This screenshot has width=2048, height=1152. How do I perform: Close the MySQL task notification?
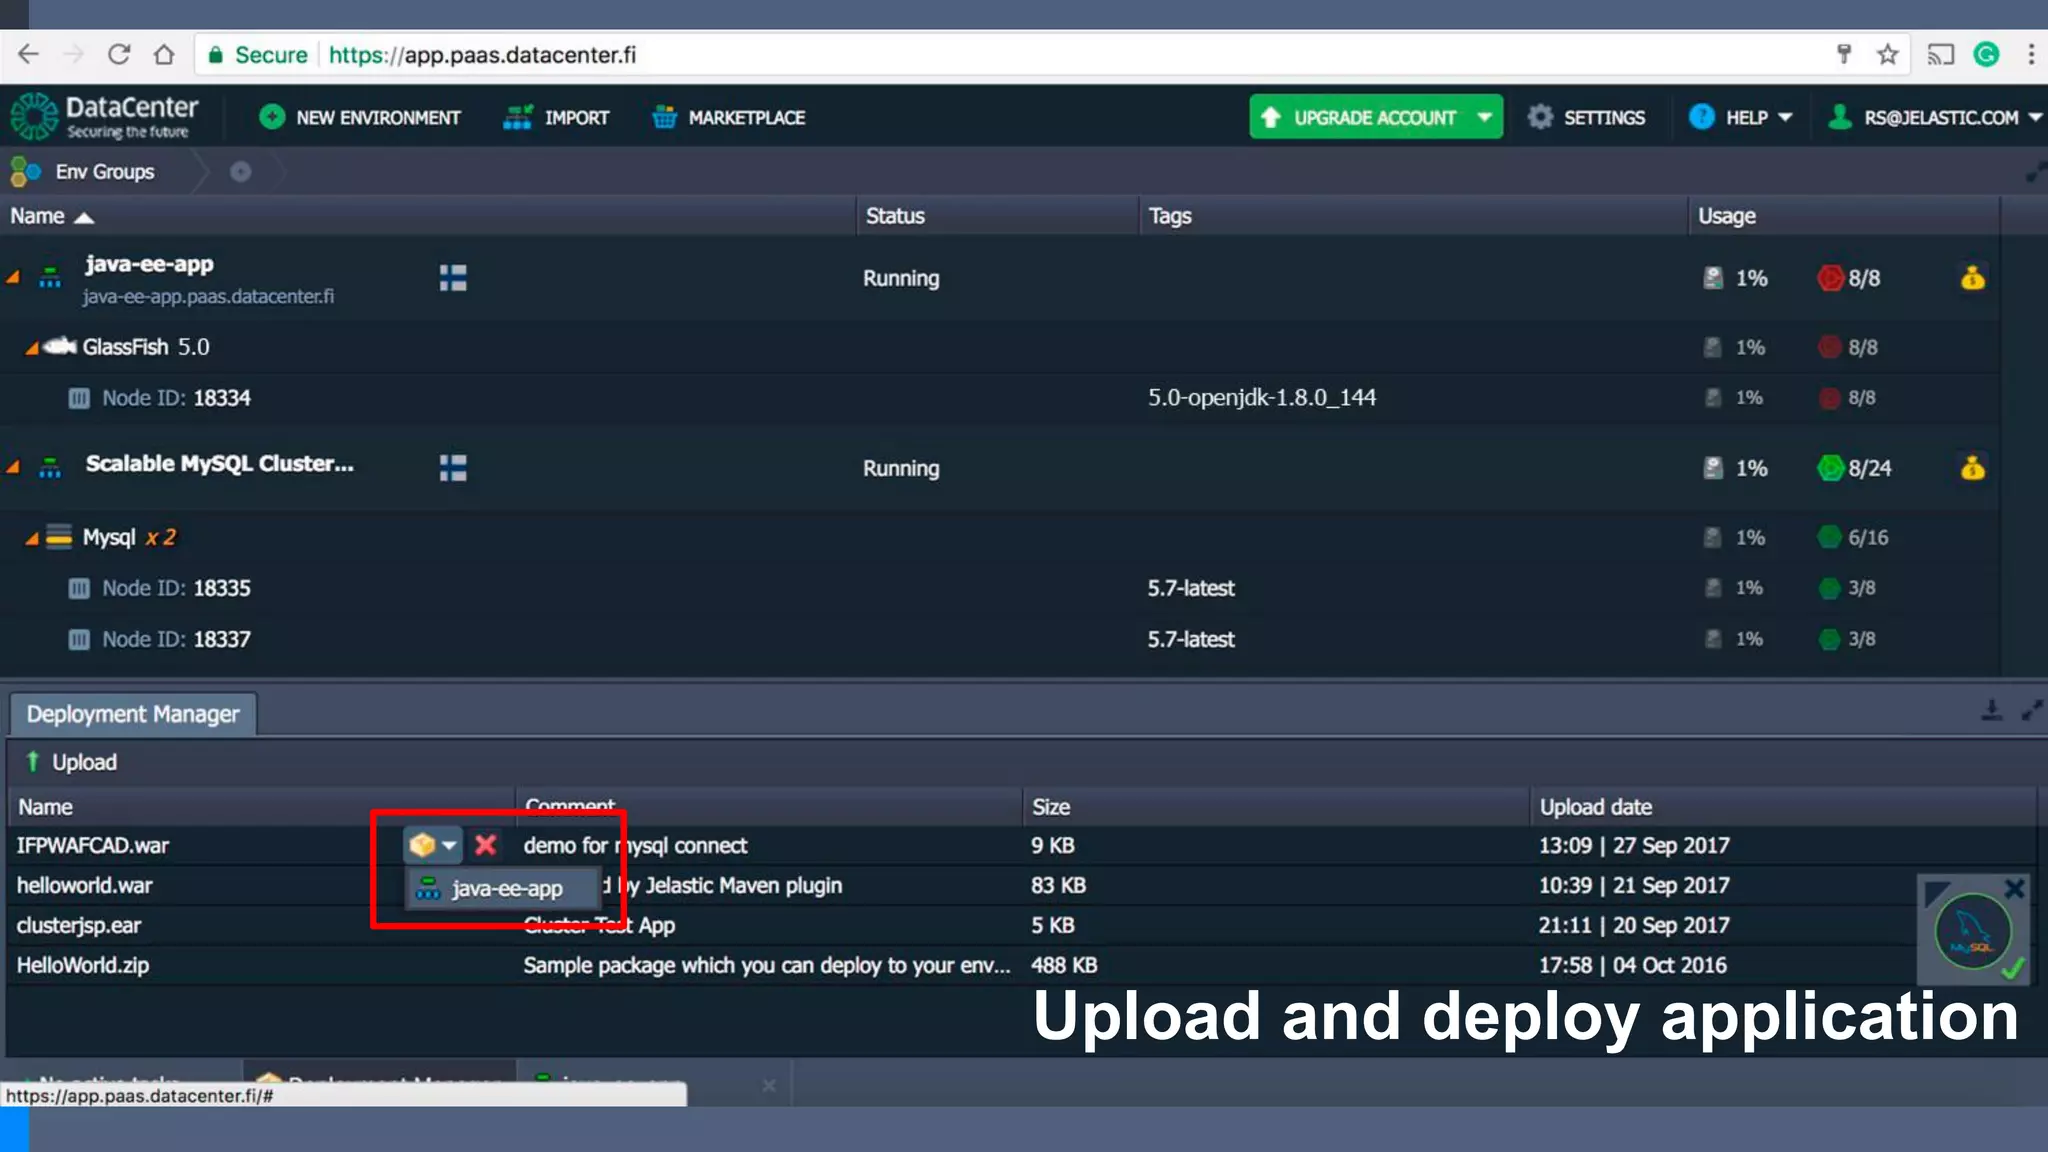tap(2015, 888)
